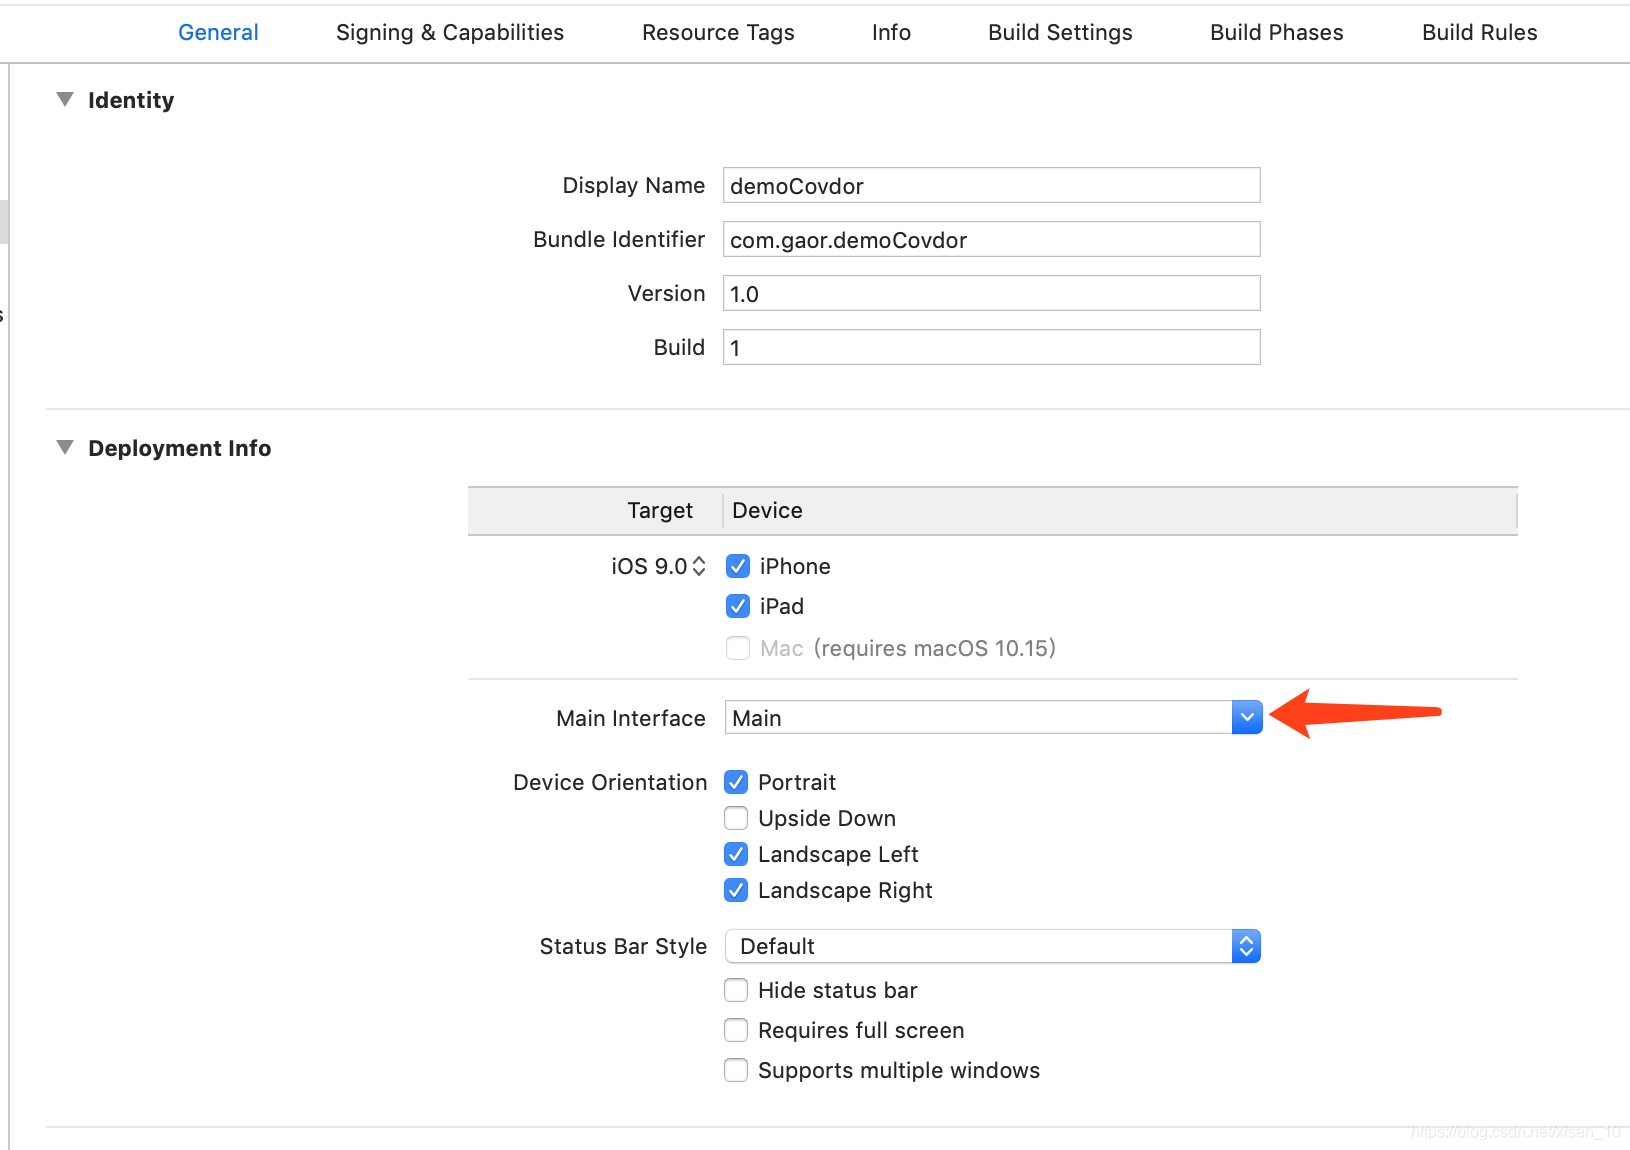Disable Portrait orientation checkbox

click(x=736, y=782)
